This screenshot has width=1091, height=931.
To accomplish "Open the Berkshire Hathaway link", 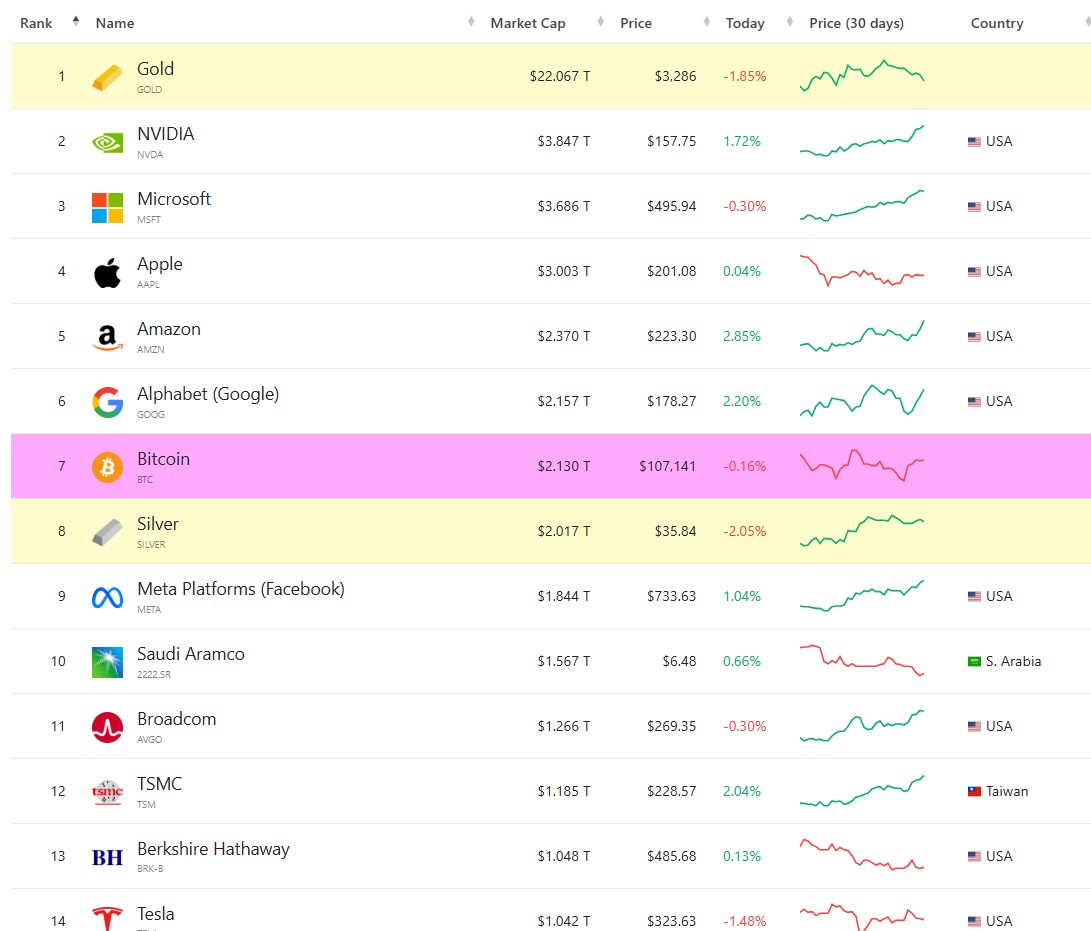I will tap(213, 849).
